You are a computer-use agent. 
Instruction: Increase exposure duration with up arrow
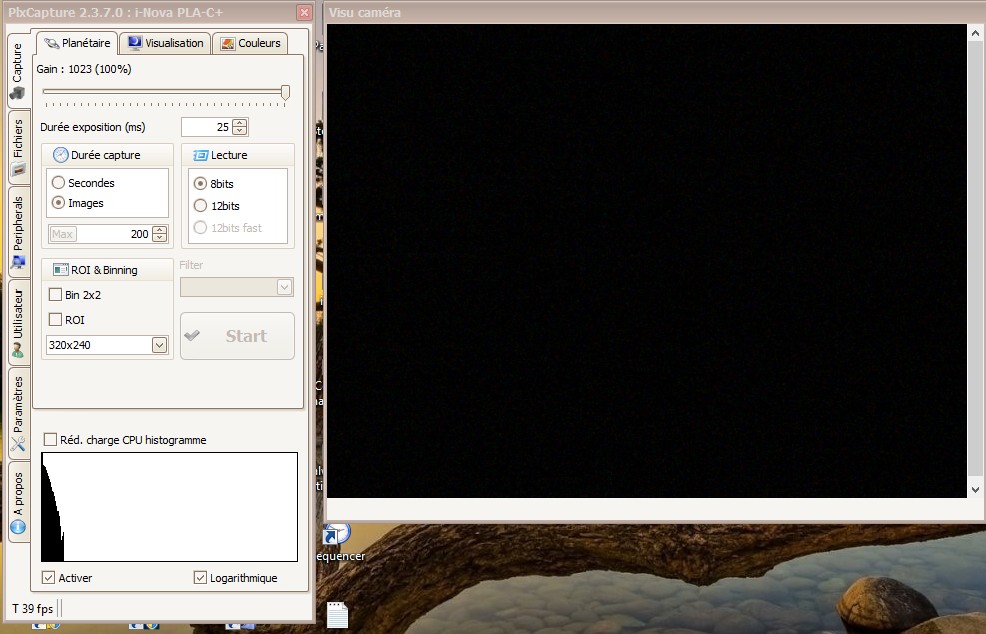coord(240,123)
